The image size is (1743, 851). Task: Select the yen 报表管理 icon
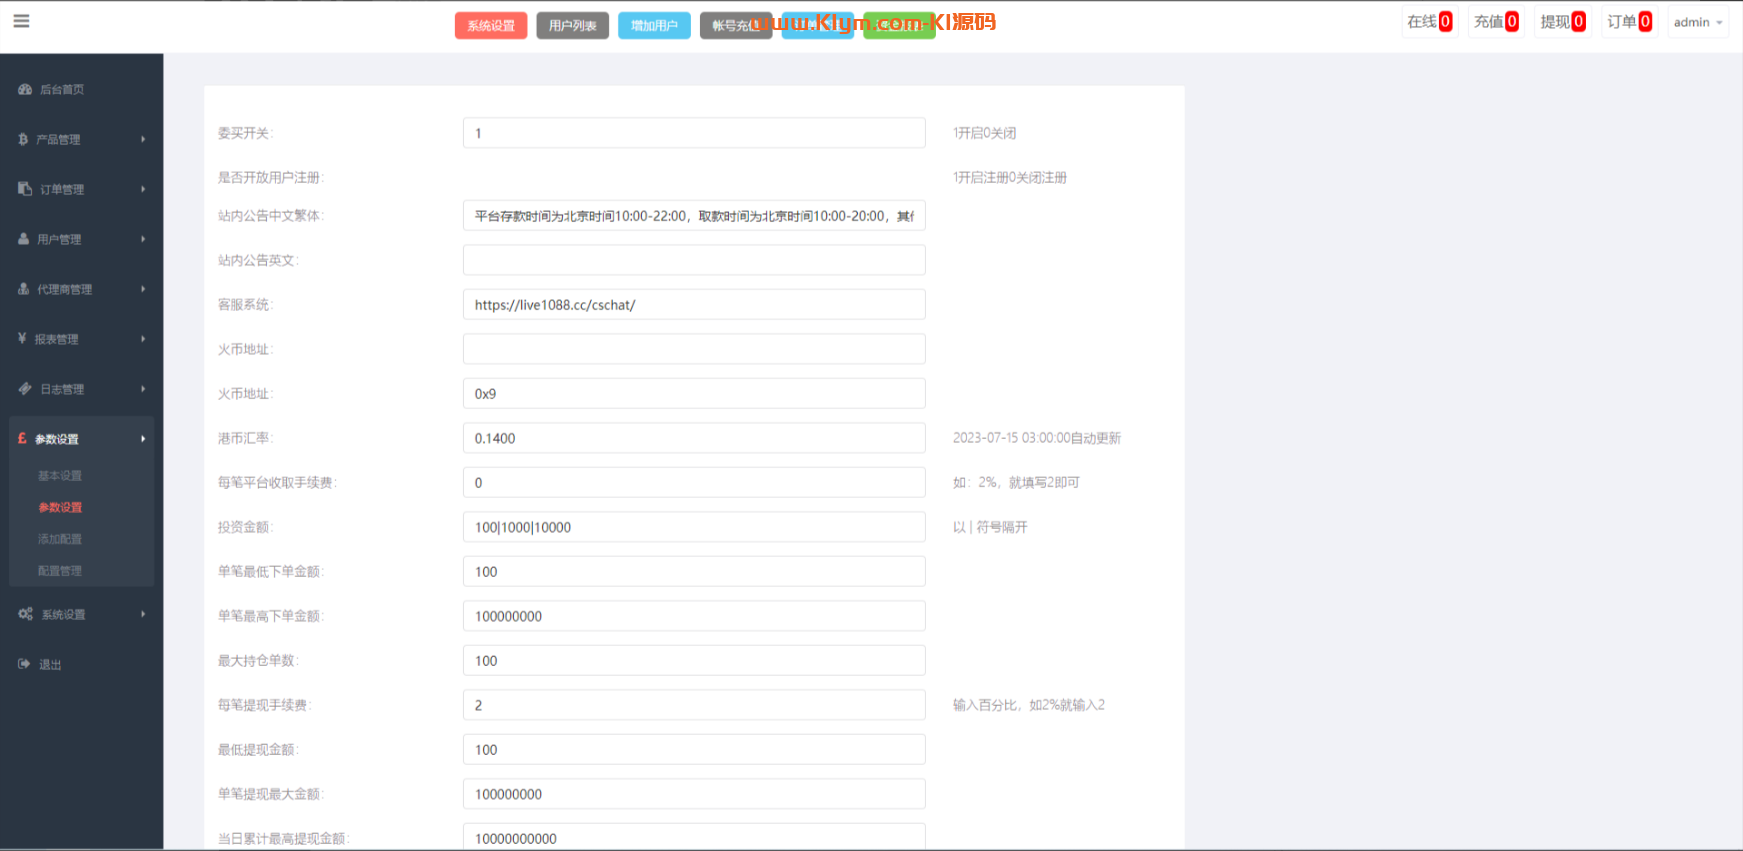click(22, 339)
